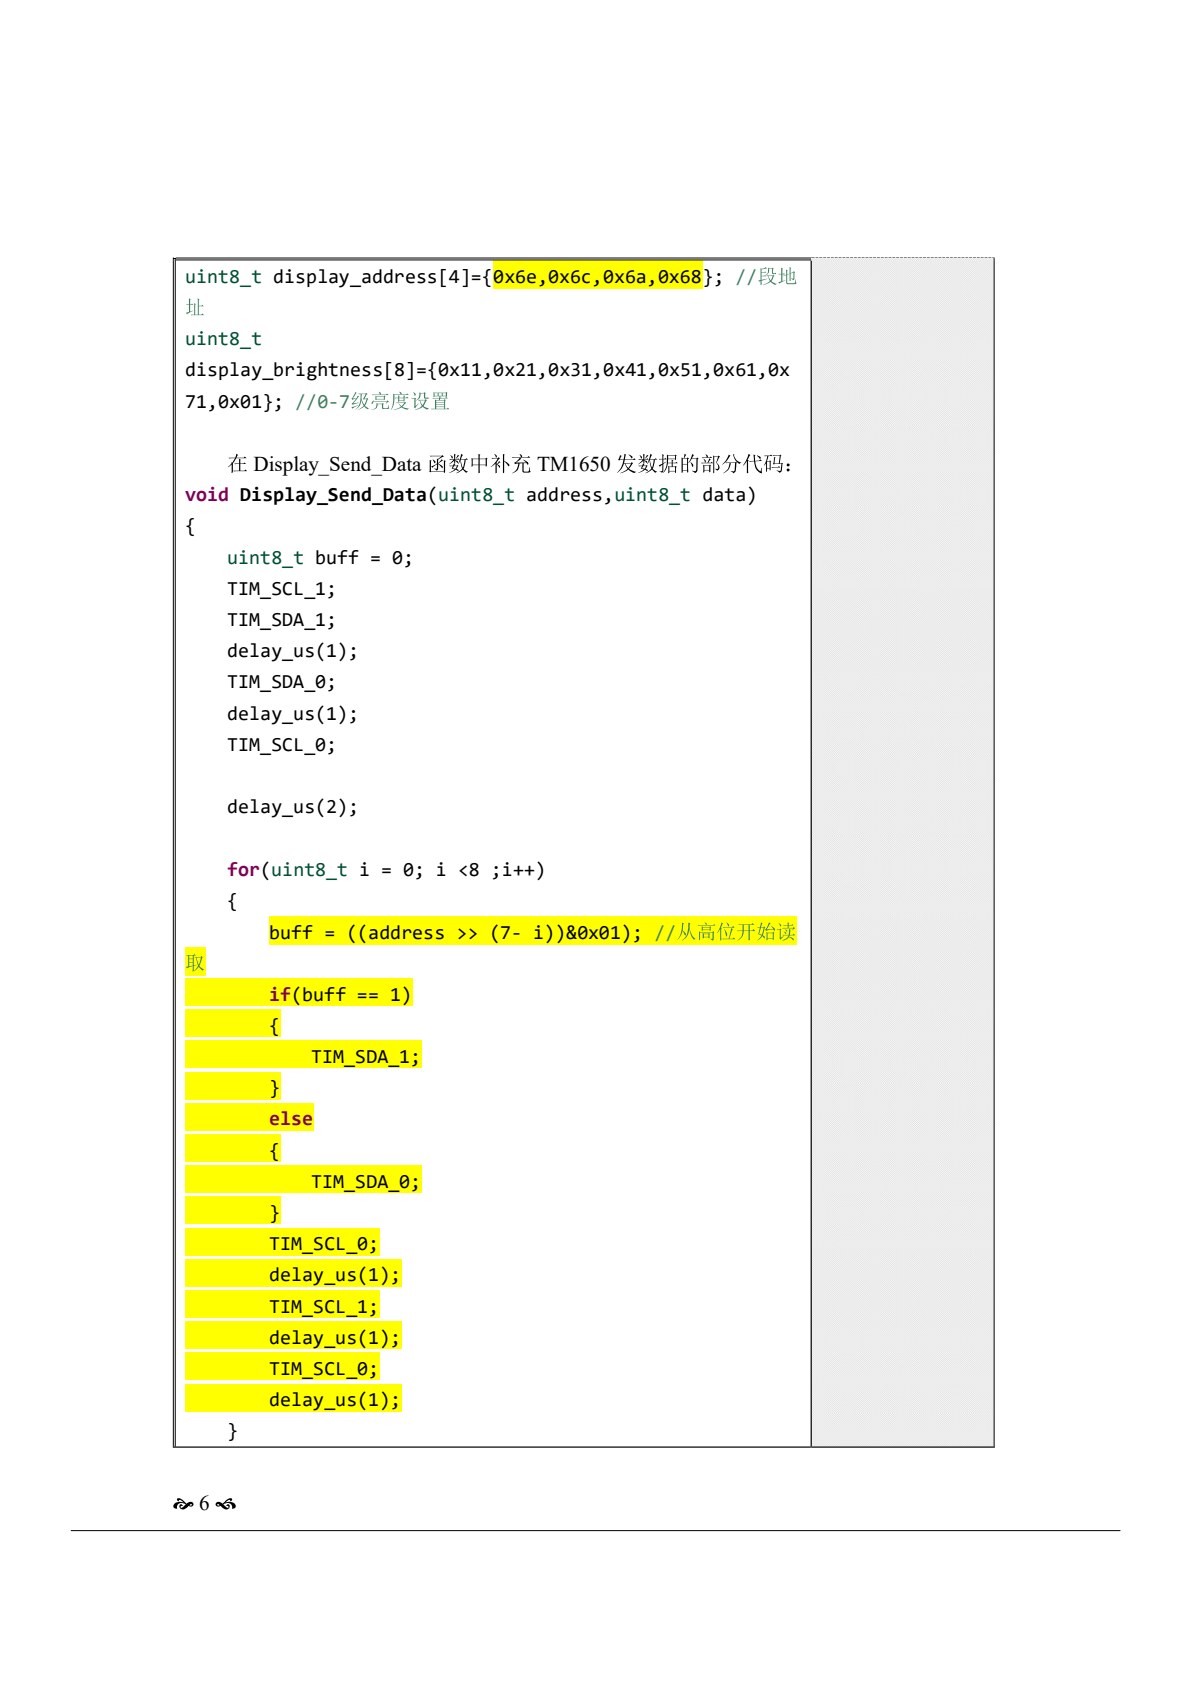Click the highlighted if(buff == 1) line

point(340,995)
